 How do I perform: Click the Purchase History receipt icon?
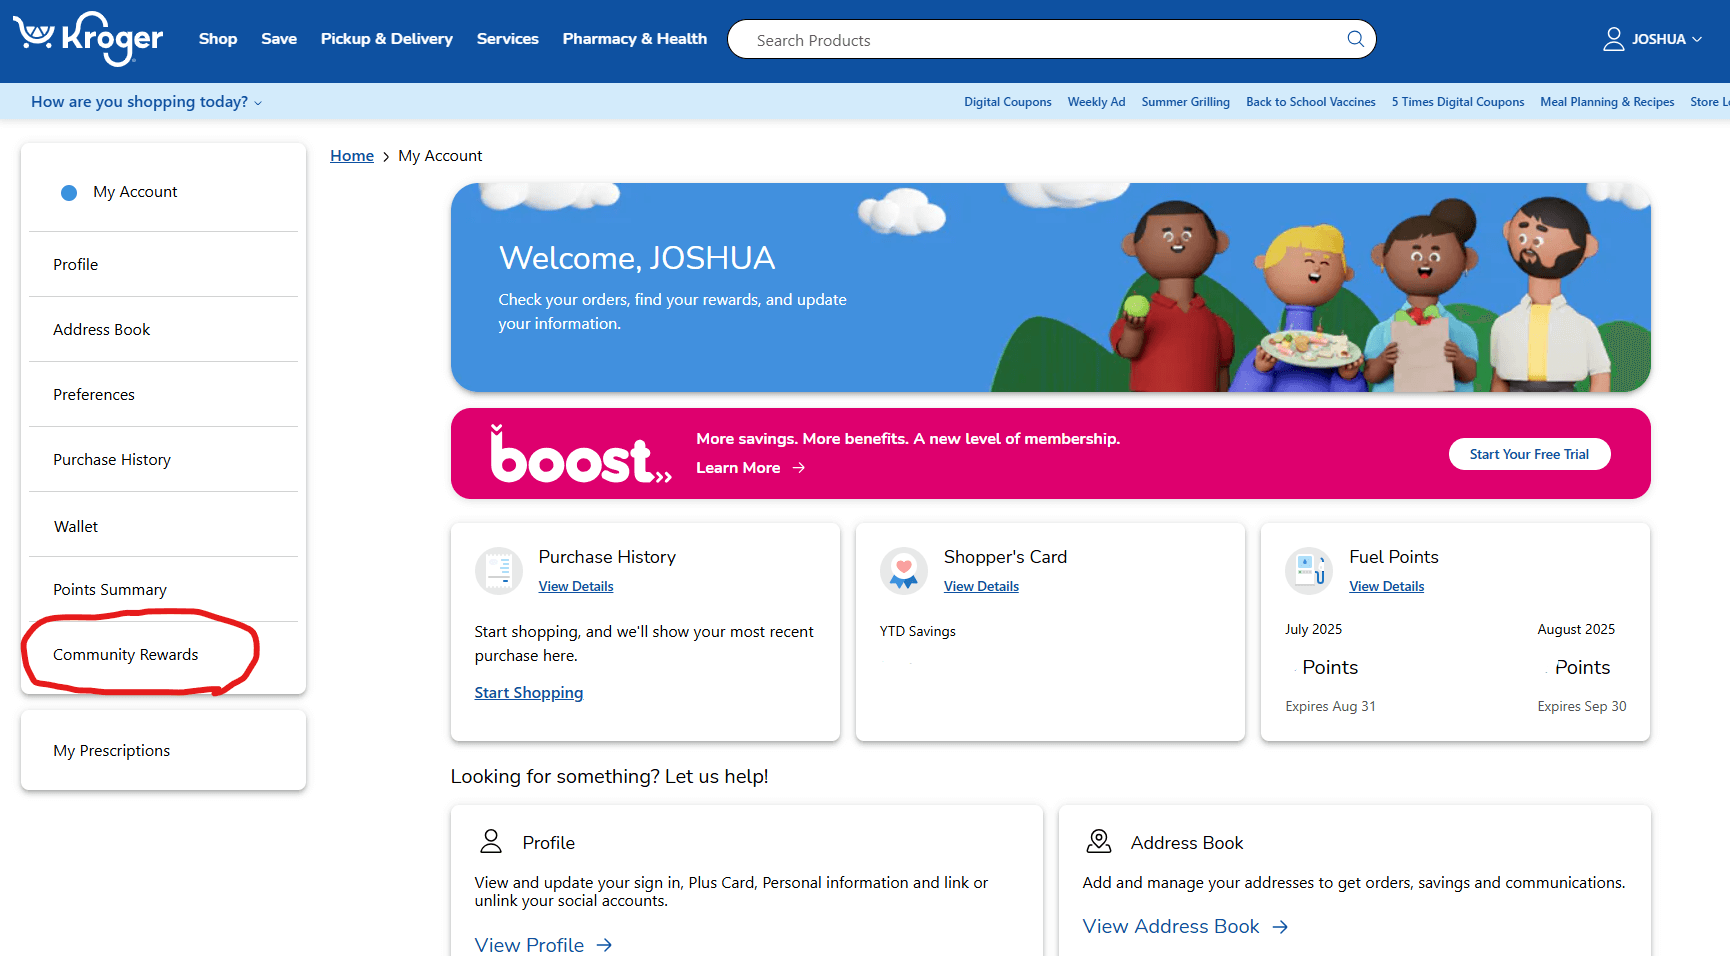[x=498, y=570]
